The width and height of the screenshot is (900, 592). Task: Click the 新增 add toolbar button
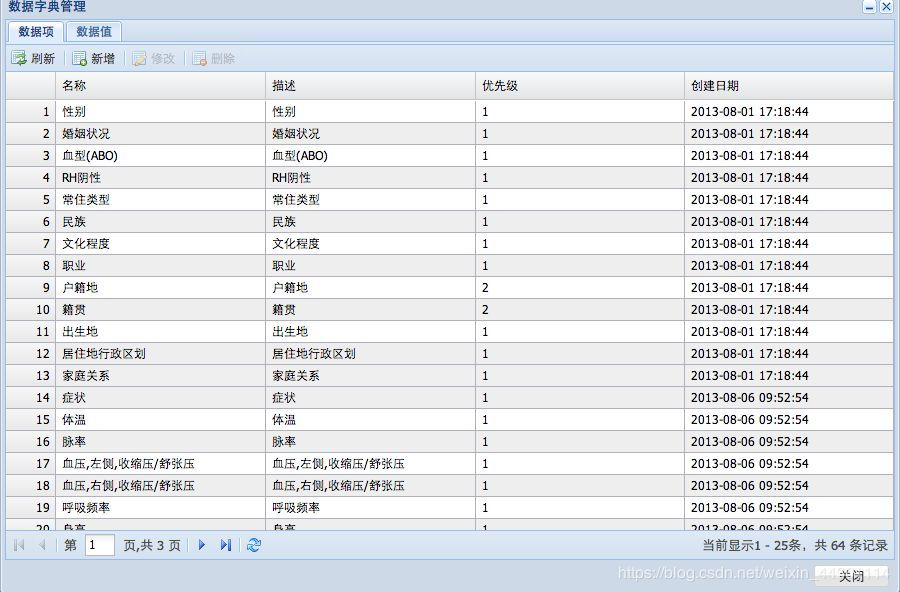pos(94,58)
